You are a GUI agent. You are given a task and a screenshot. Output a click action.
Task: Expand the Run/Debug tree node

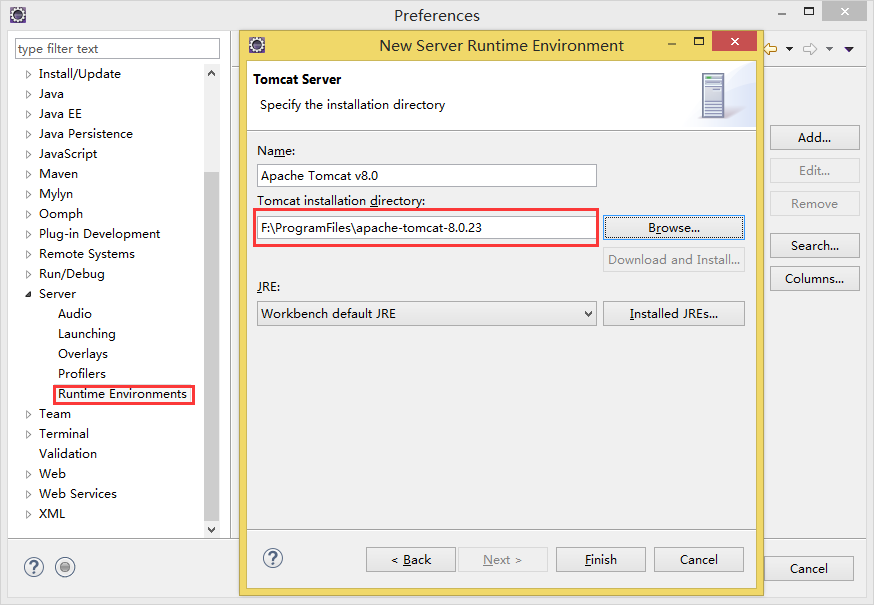(x=28, y=274)
